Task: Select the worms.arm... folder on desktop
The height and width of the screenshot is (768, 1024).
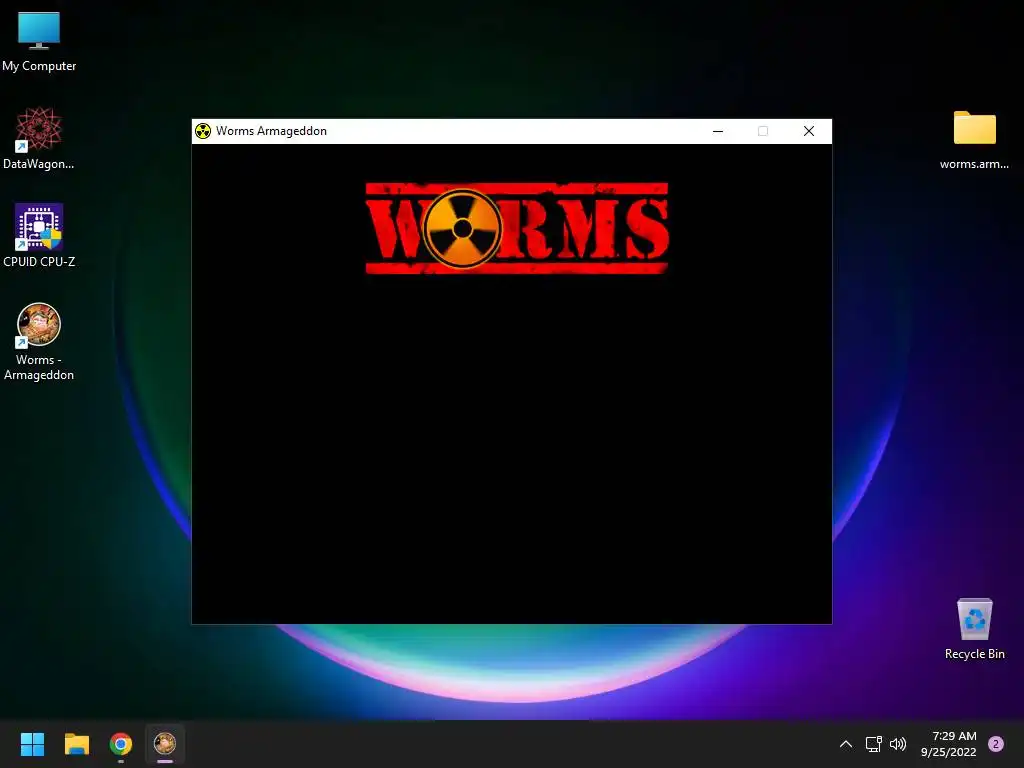Action: pyautogui.click(x=974, y=139)
